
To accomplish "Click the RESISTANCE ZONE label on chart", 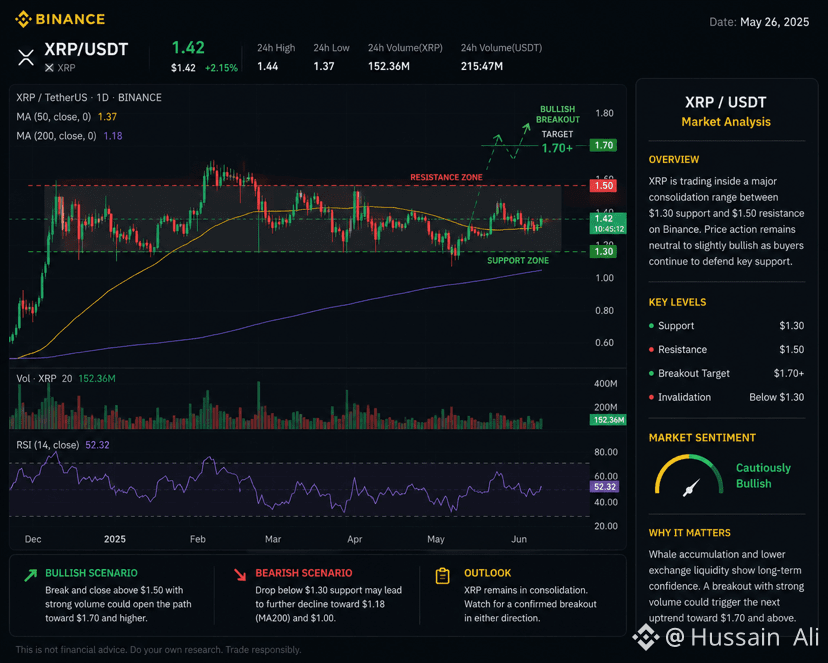I will pyautogui.click(x=446, y=177).
